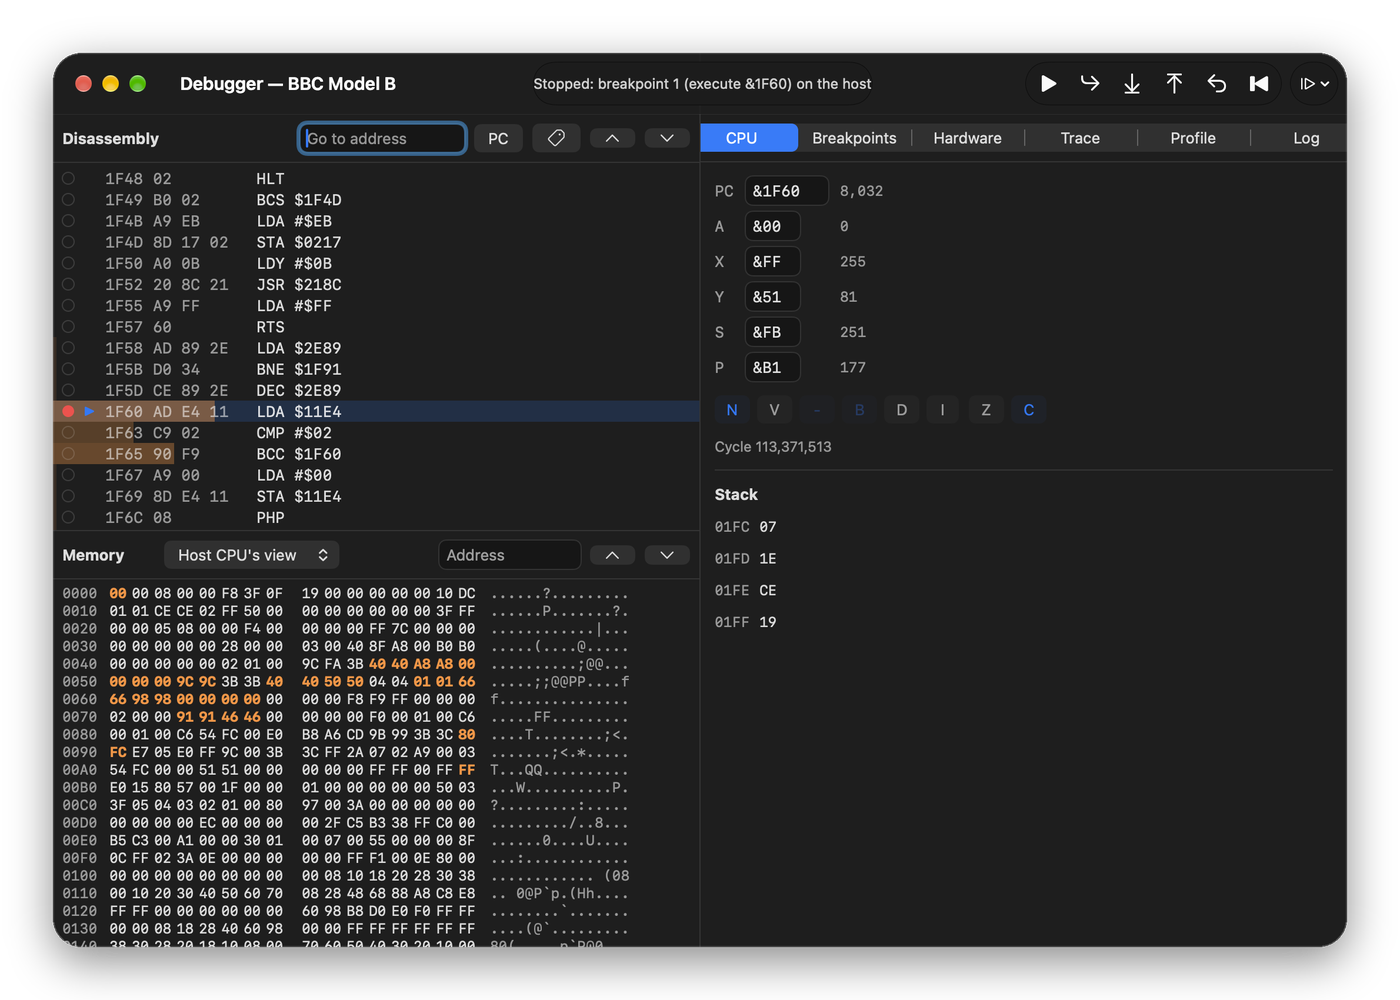
Task: Remove the red breakpoint at 1F60
Action: tap(68, 411)
